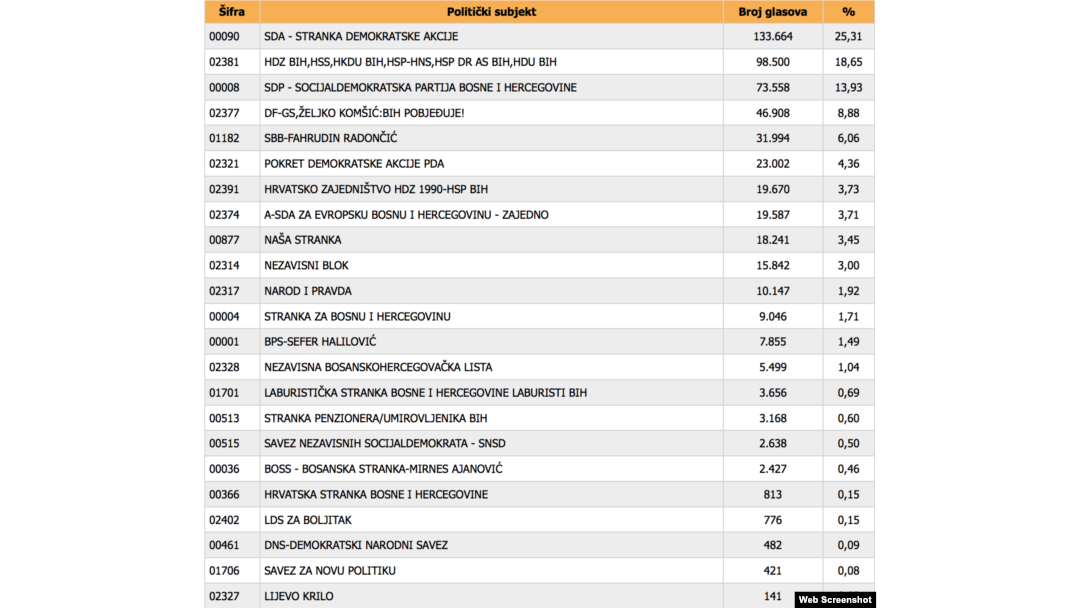Image resolution: width=1080 pixels, height=608 pixels.
Task: Click code 02374
Action: (224, 215)
